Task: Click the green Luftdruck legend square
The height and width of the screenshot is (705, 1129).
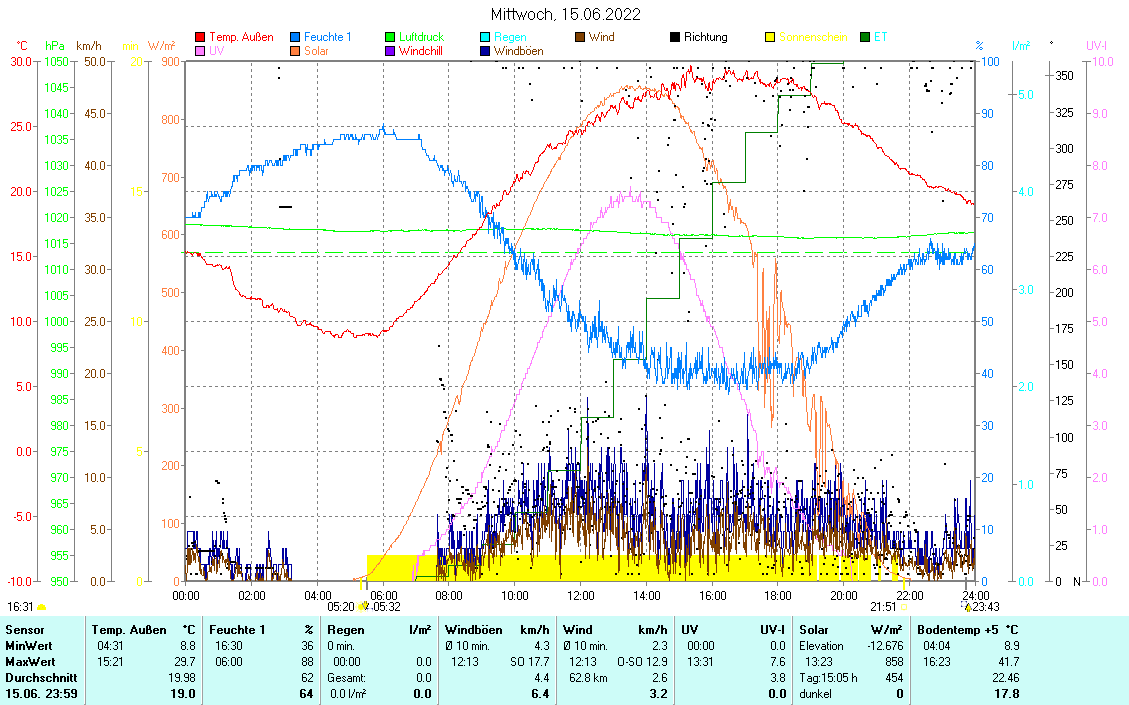Action: (390, 38)
